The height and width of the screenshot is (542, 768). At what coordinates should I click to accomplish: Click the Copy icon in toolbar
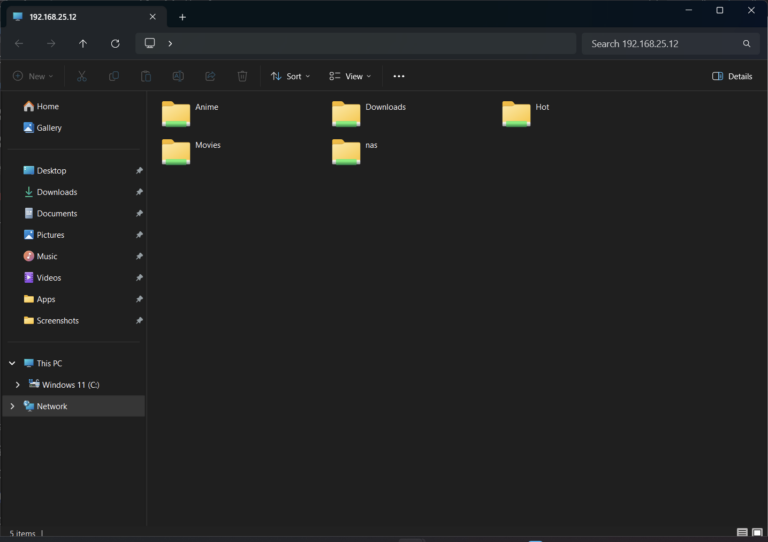[x=114, y=76]
